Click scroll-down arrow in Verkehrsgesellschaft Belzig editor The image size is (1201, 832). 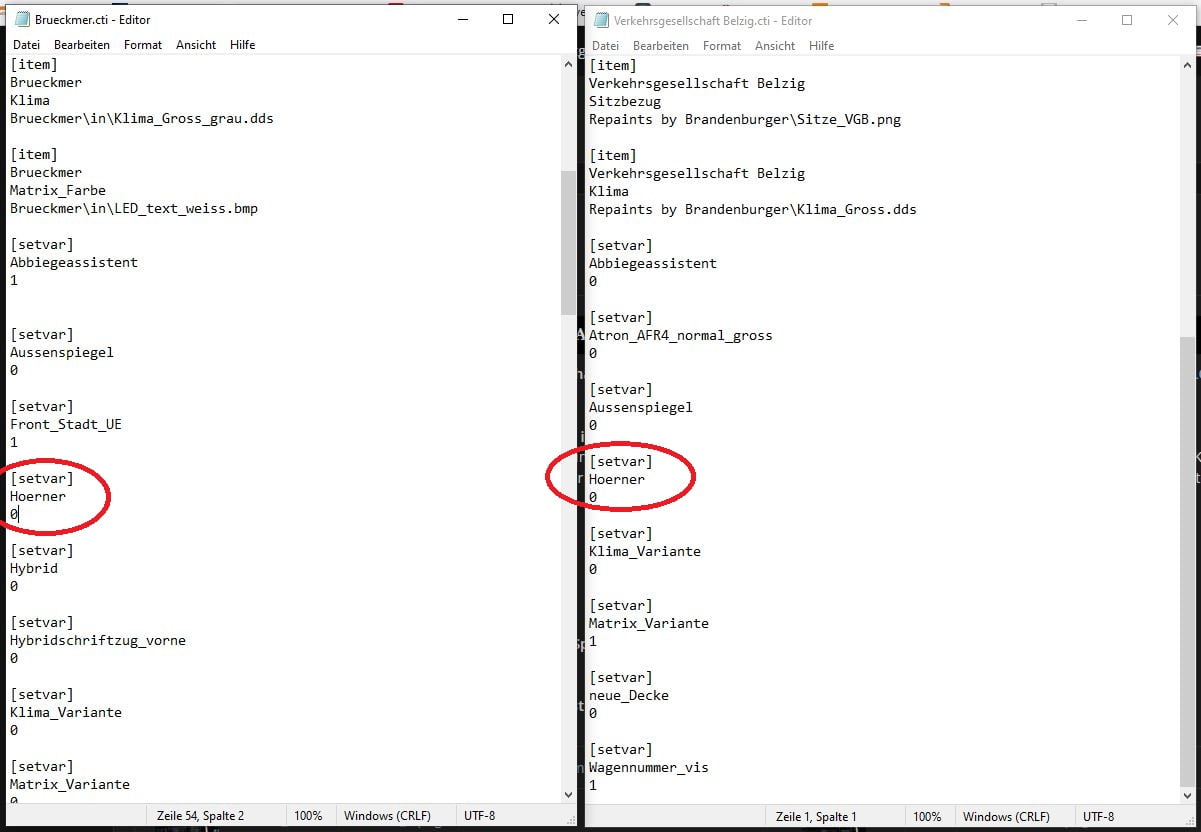1188,795
